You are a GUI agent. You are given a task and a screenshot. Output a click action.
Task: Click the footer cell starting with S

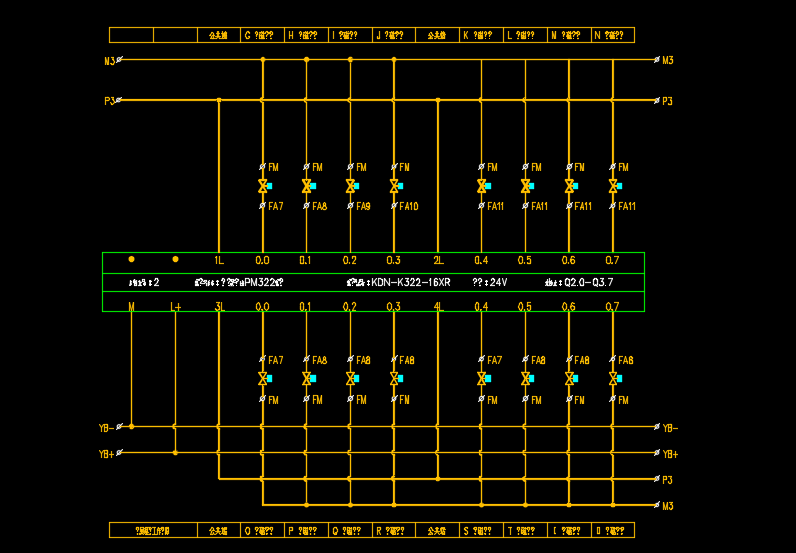click(481, 530)
